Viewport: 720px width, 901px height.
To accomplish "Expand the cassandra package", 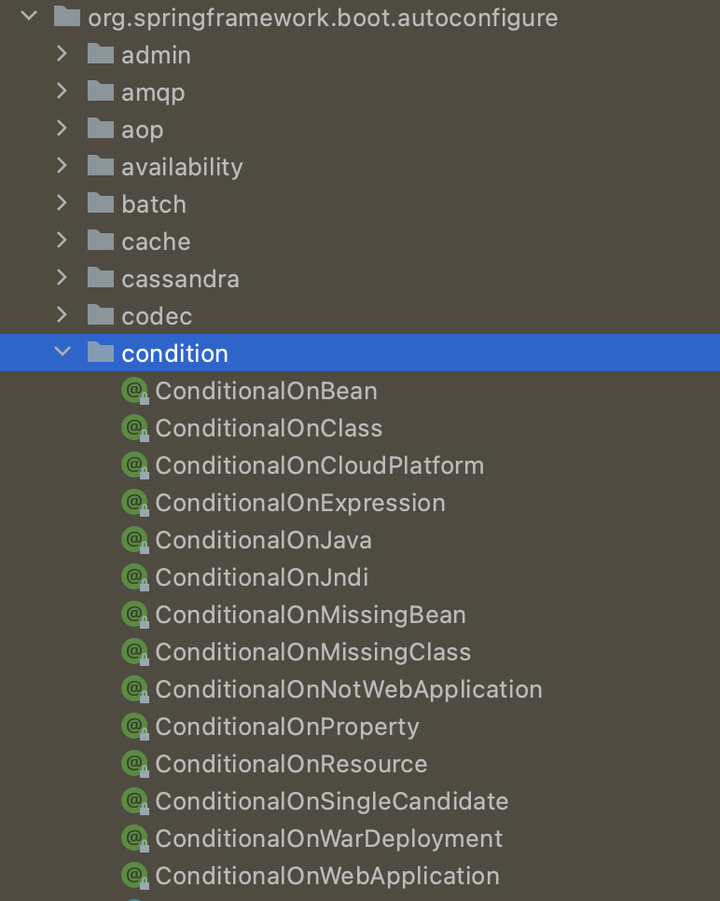I will (x=62, y=278).
